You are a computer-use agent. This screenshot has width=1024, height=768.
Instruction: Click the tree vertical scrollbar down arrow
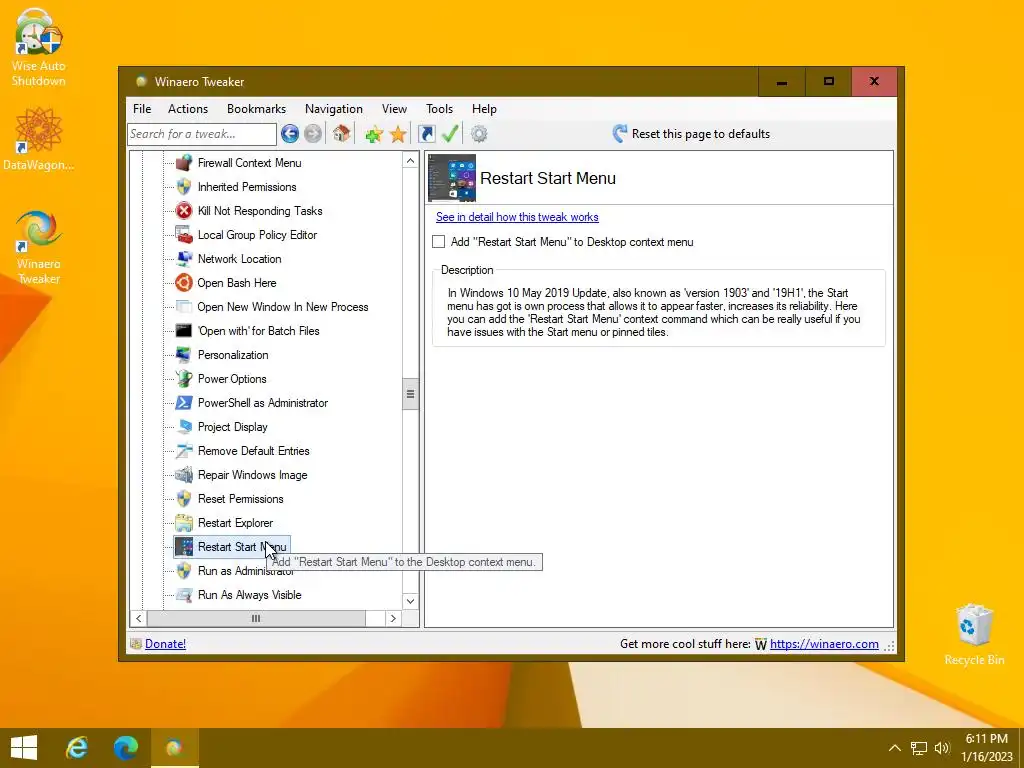click(410, 601)
